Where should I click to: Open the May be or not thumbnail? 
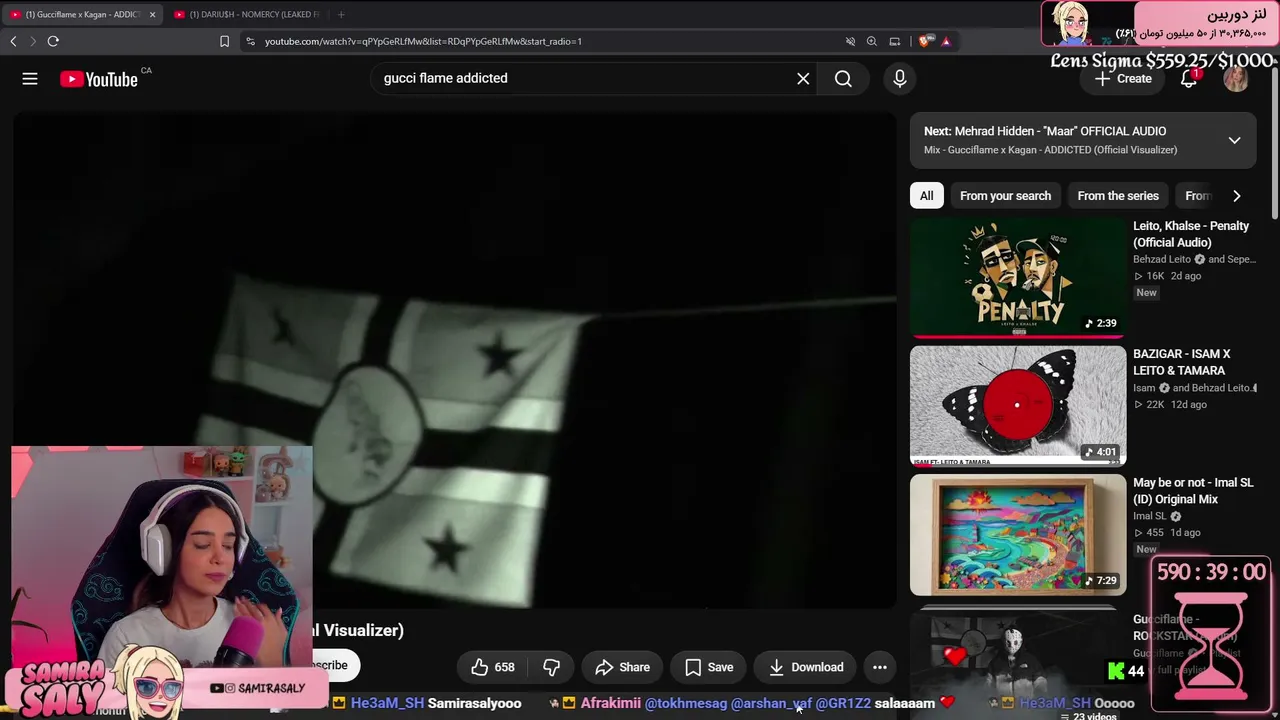coord(1018,534)
